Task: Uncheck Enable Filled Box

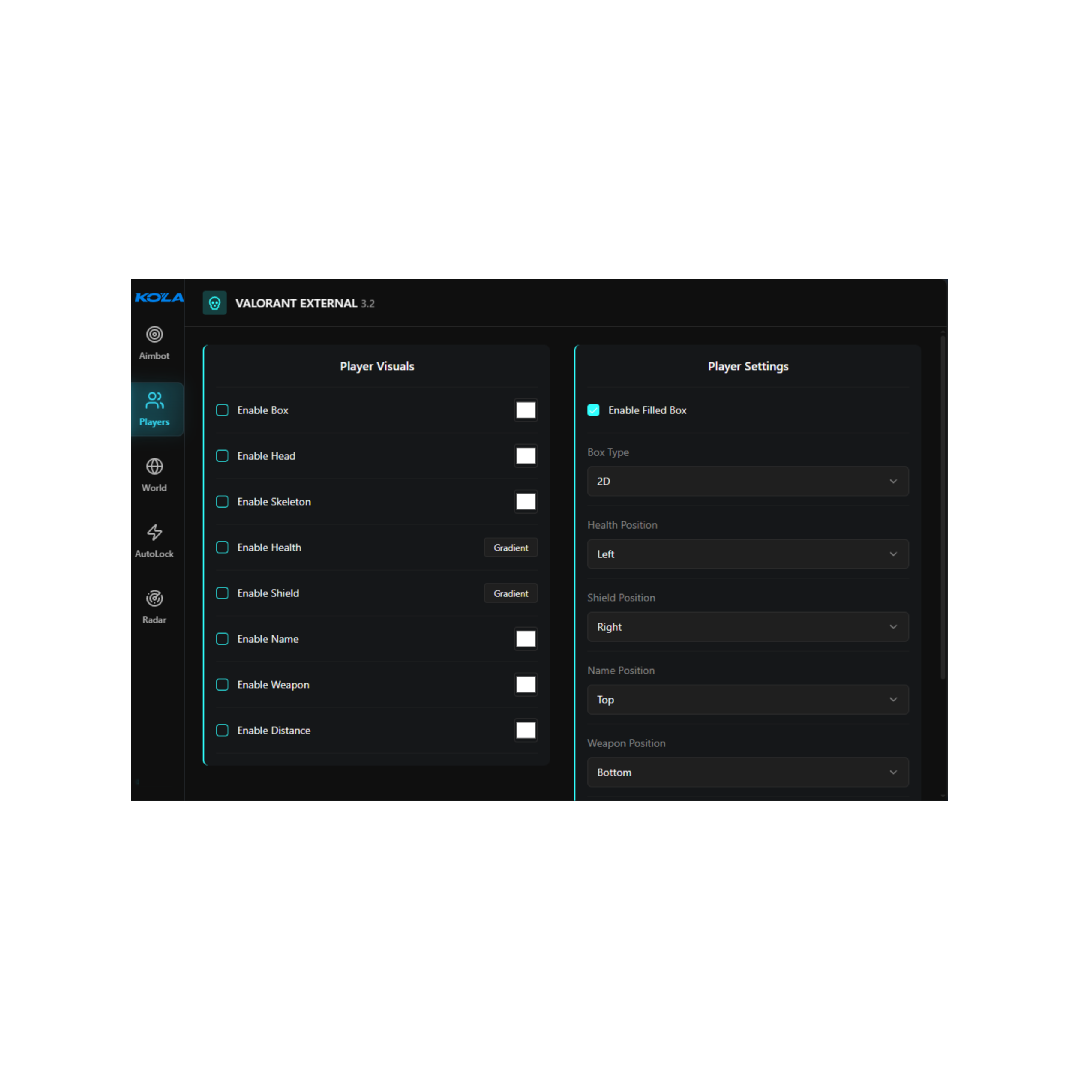Action: (x=593, y=410)
